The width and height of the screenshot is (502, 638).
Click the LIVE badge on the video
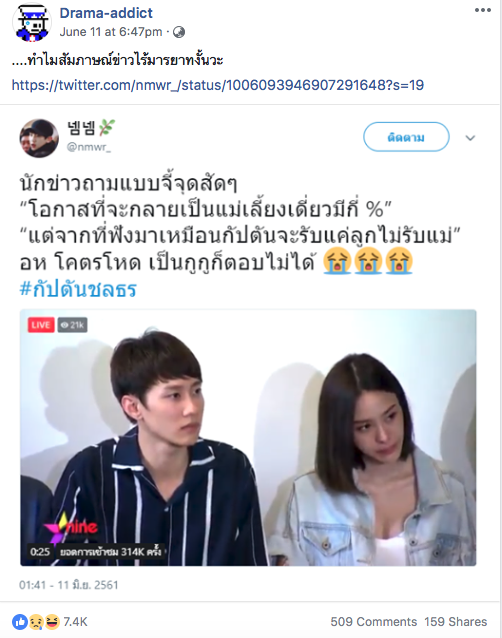coord(41,325)
